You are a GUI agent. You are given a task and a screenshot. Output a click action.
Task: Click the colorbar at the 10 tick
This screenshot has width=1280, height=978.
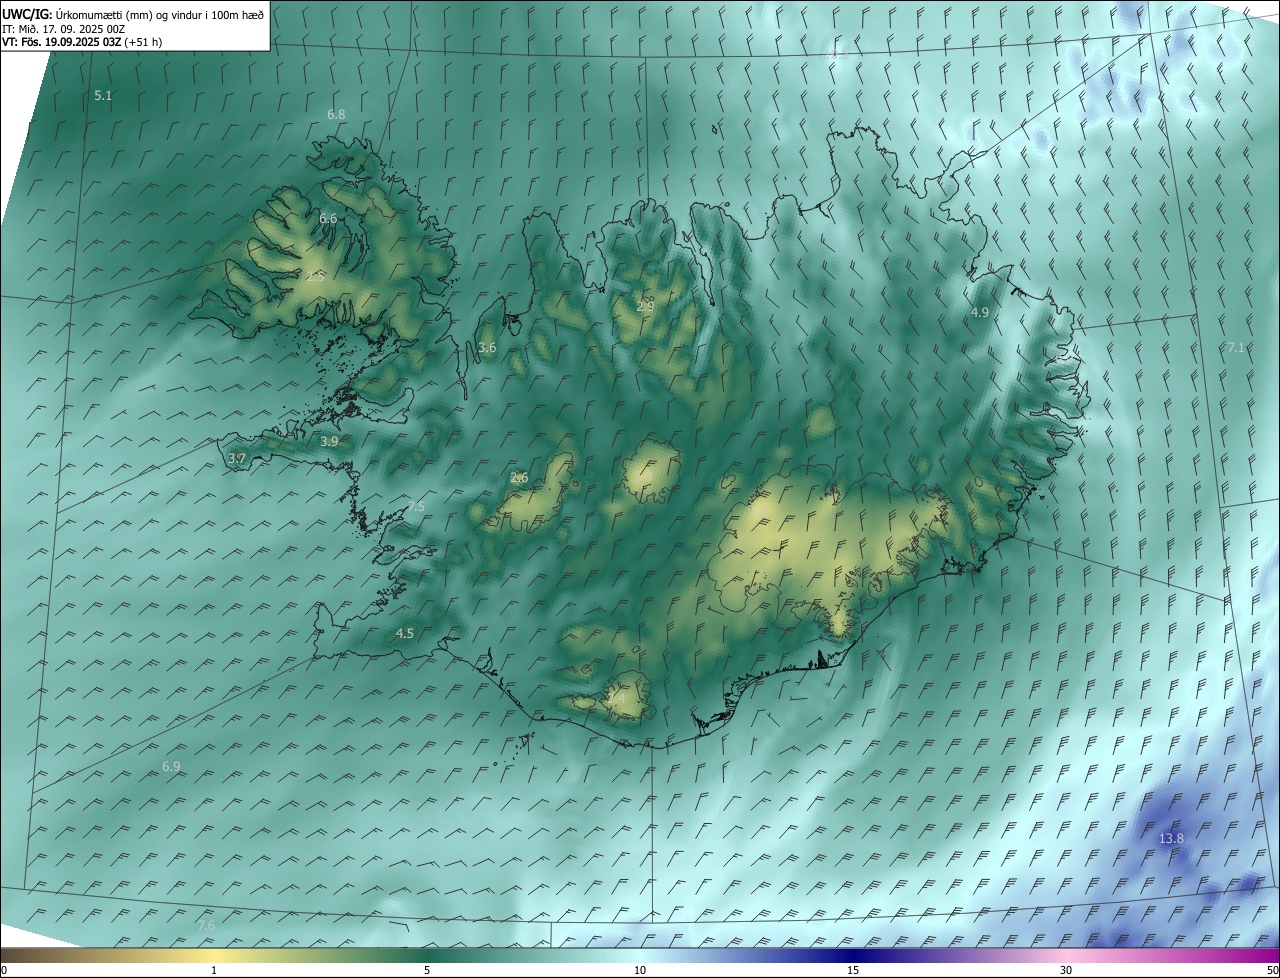[x=640, y=971]
